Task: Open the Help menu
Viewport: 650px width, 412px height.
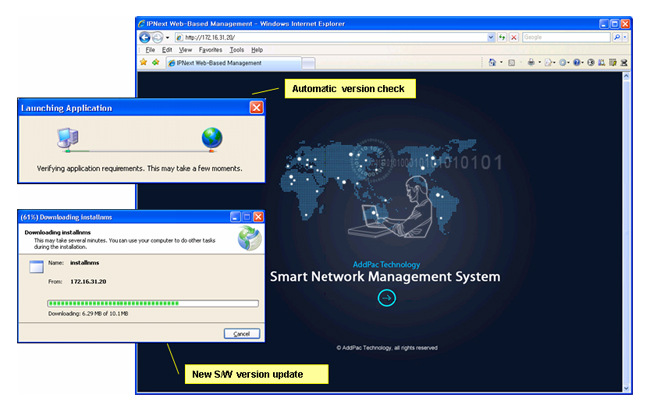Action: [x=257, y=49]
